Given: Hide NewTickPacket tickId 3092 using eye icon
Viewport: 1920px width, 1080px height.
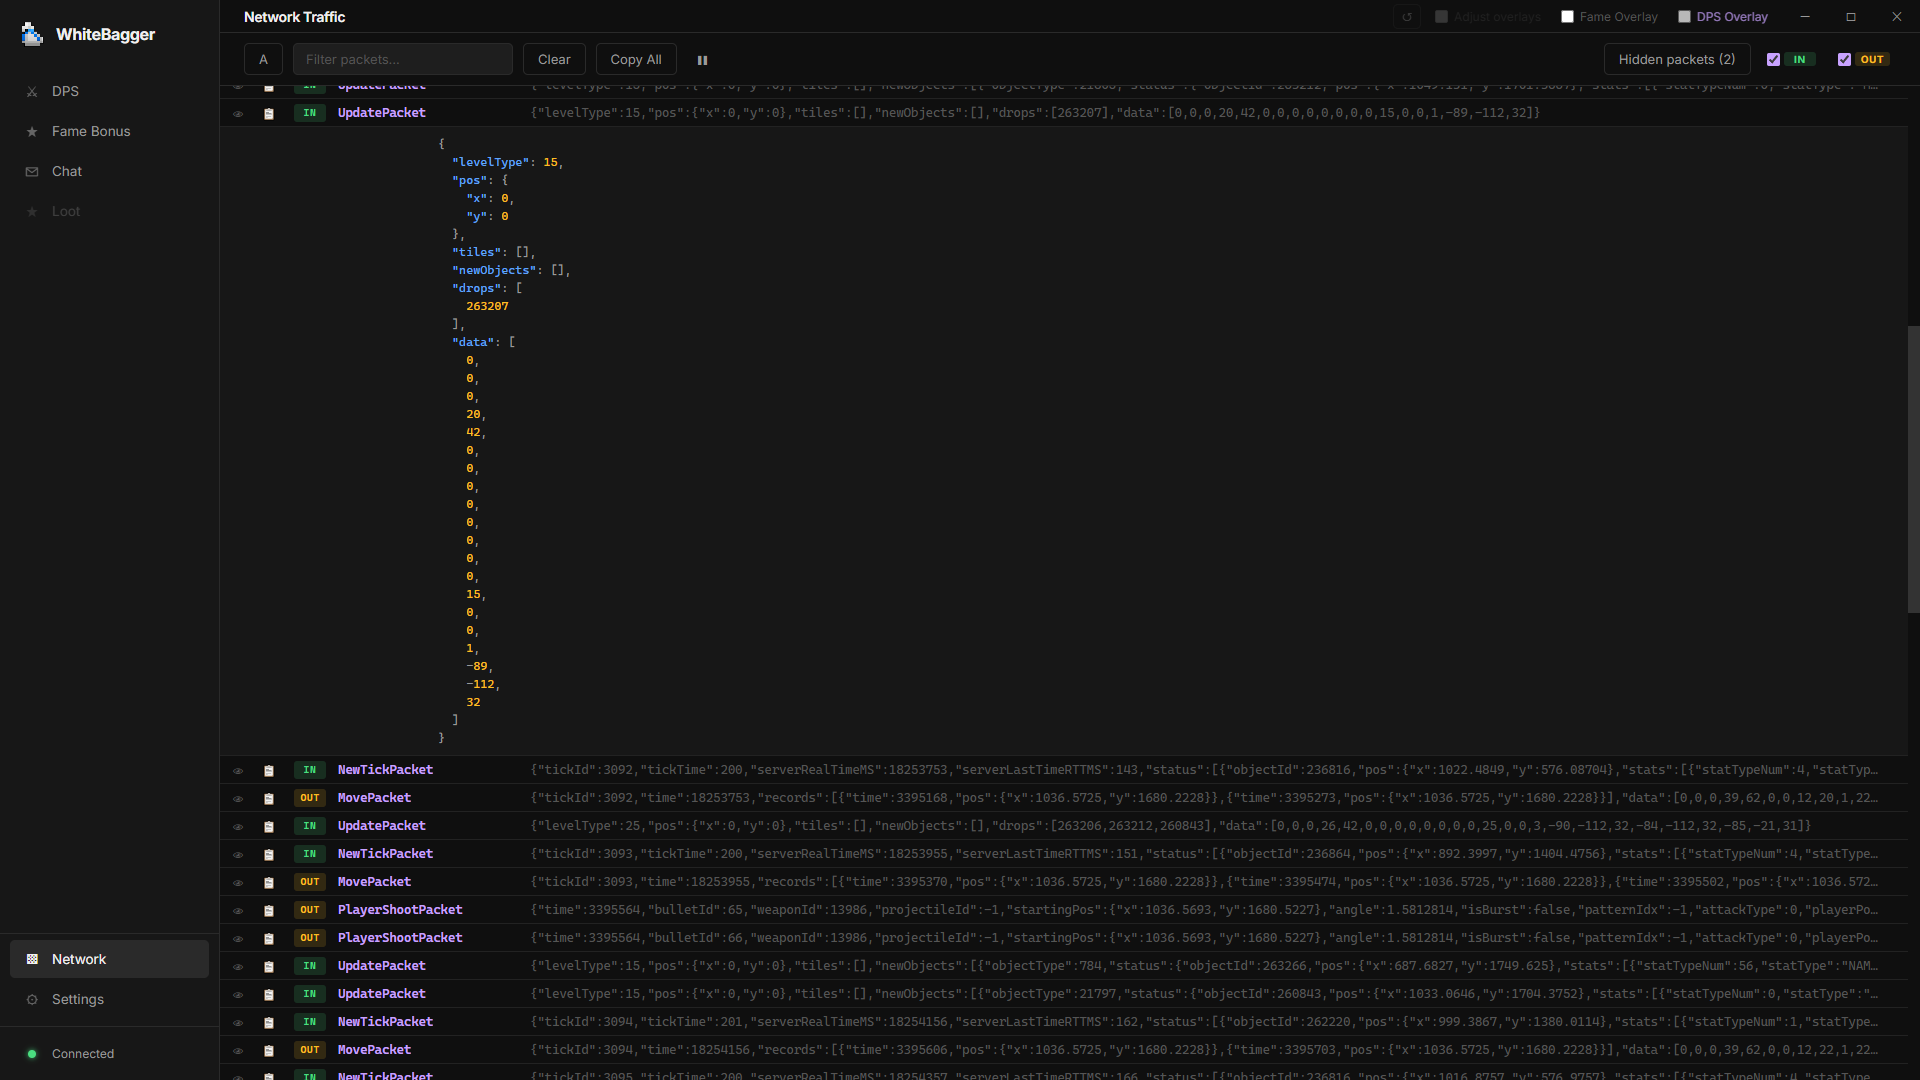Looking at the screenshot, I should click(238, 771).
